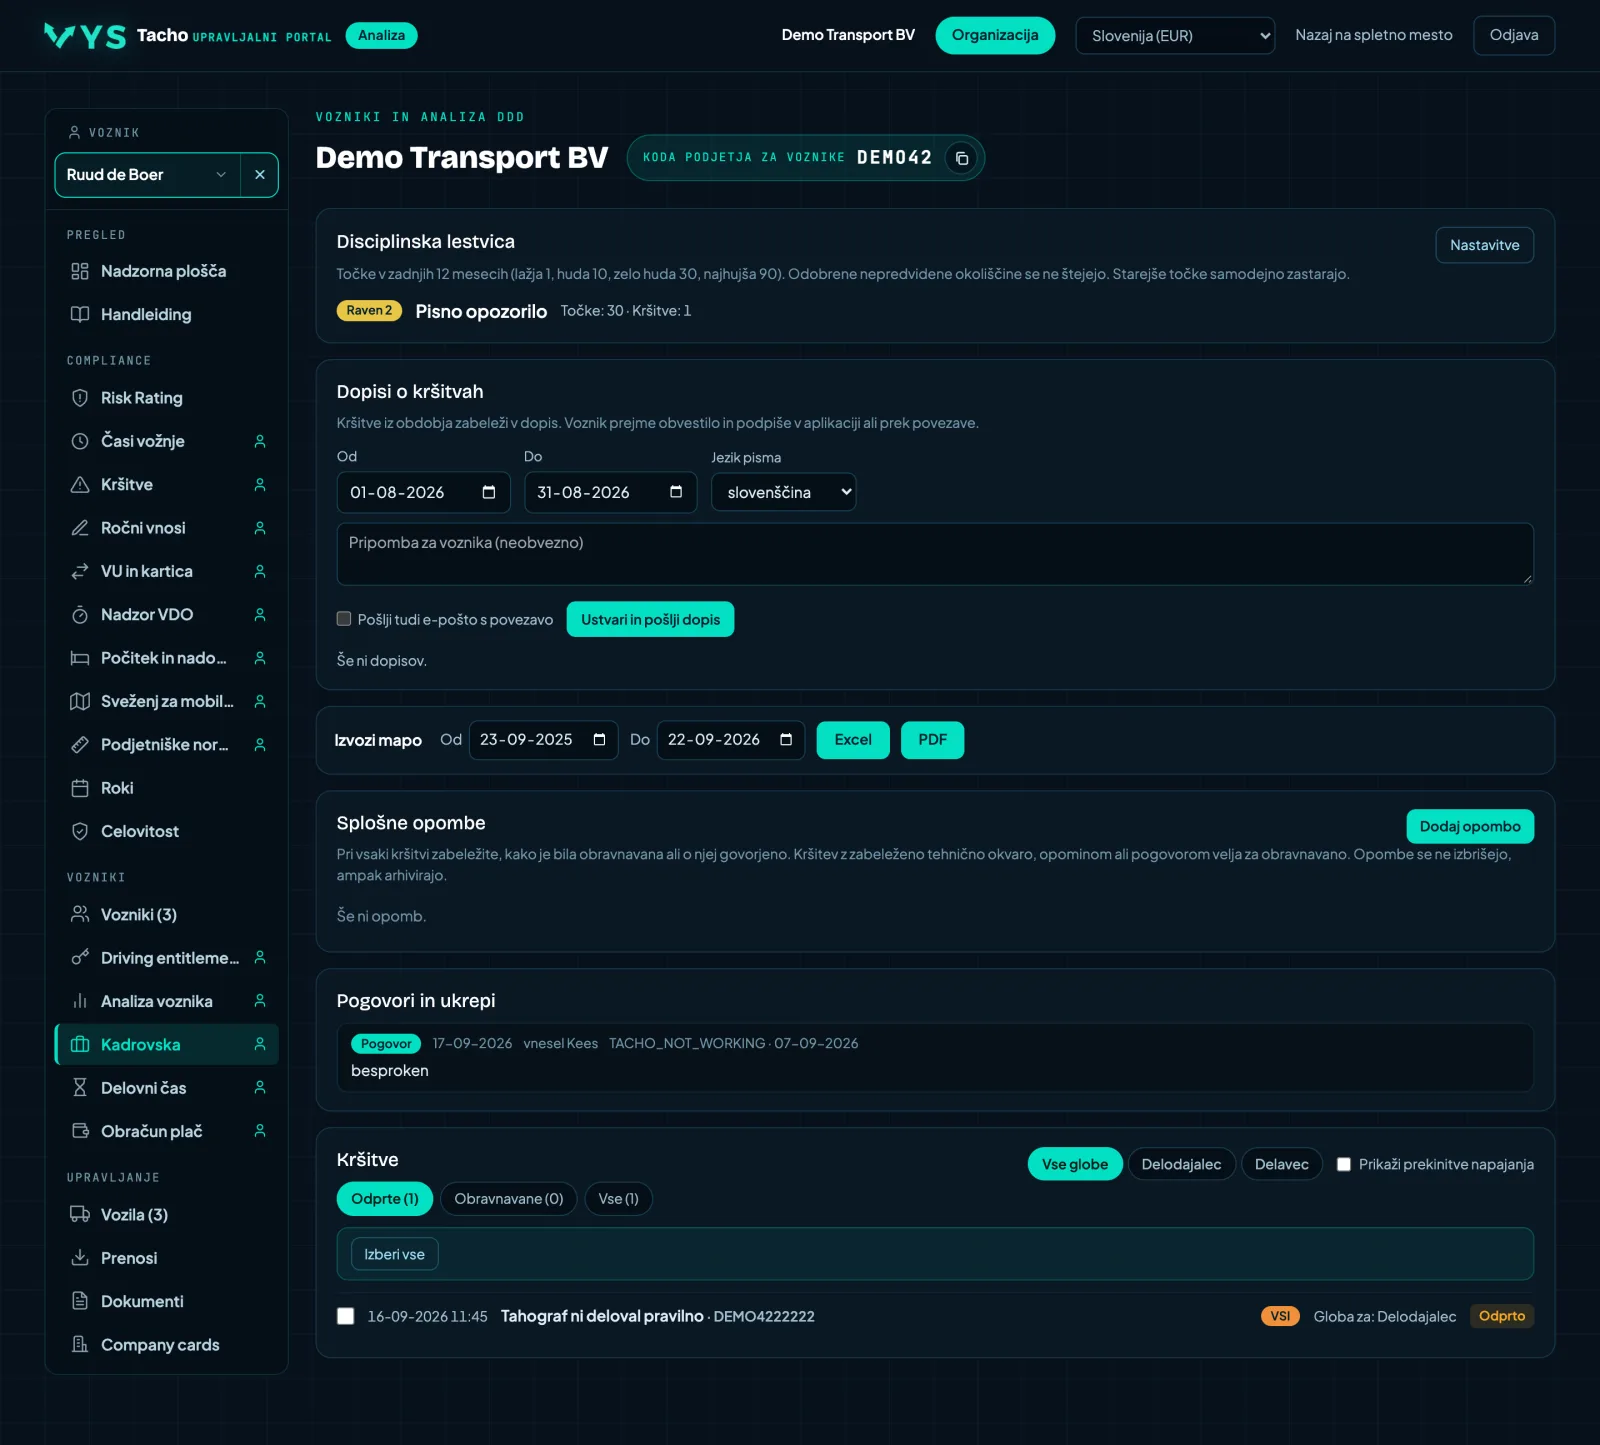
Task: Open Risk Rating shield icon
Action: [x=80, y=398]
